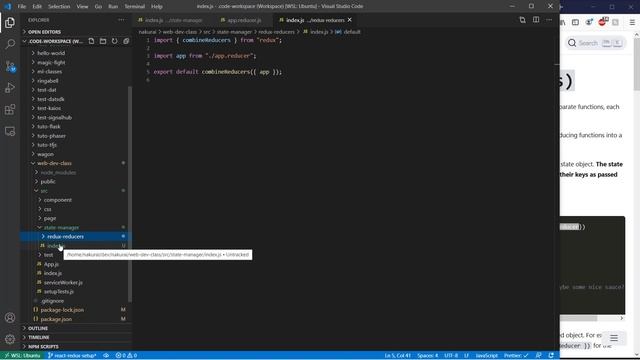Viewport: 640px width, 360px height.
Task: Click the errors and warnings count
Action: pos(126,356)
